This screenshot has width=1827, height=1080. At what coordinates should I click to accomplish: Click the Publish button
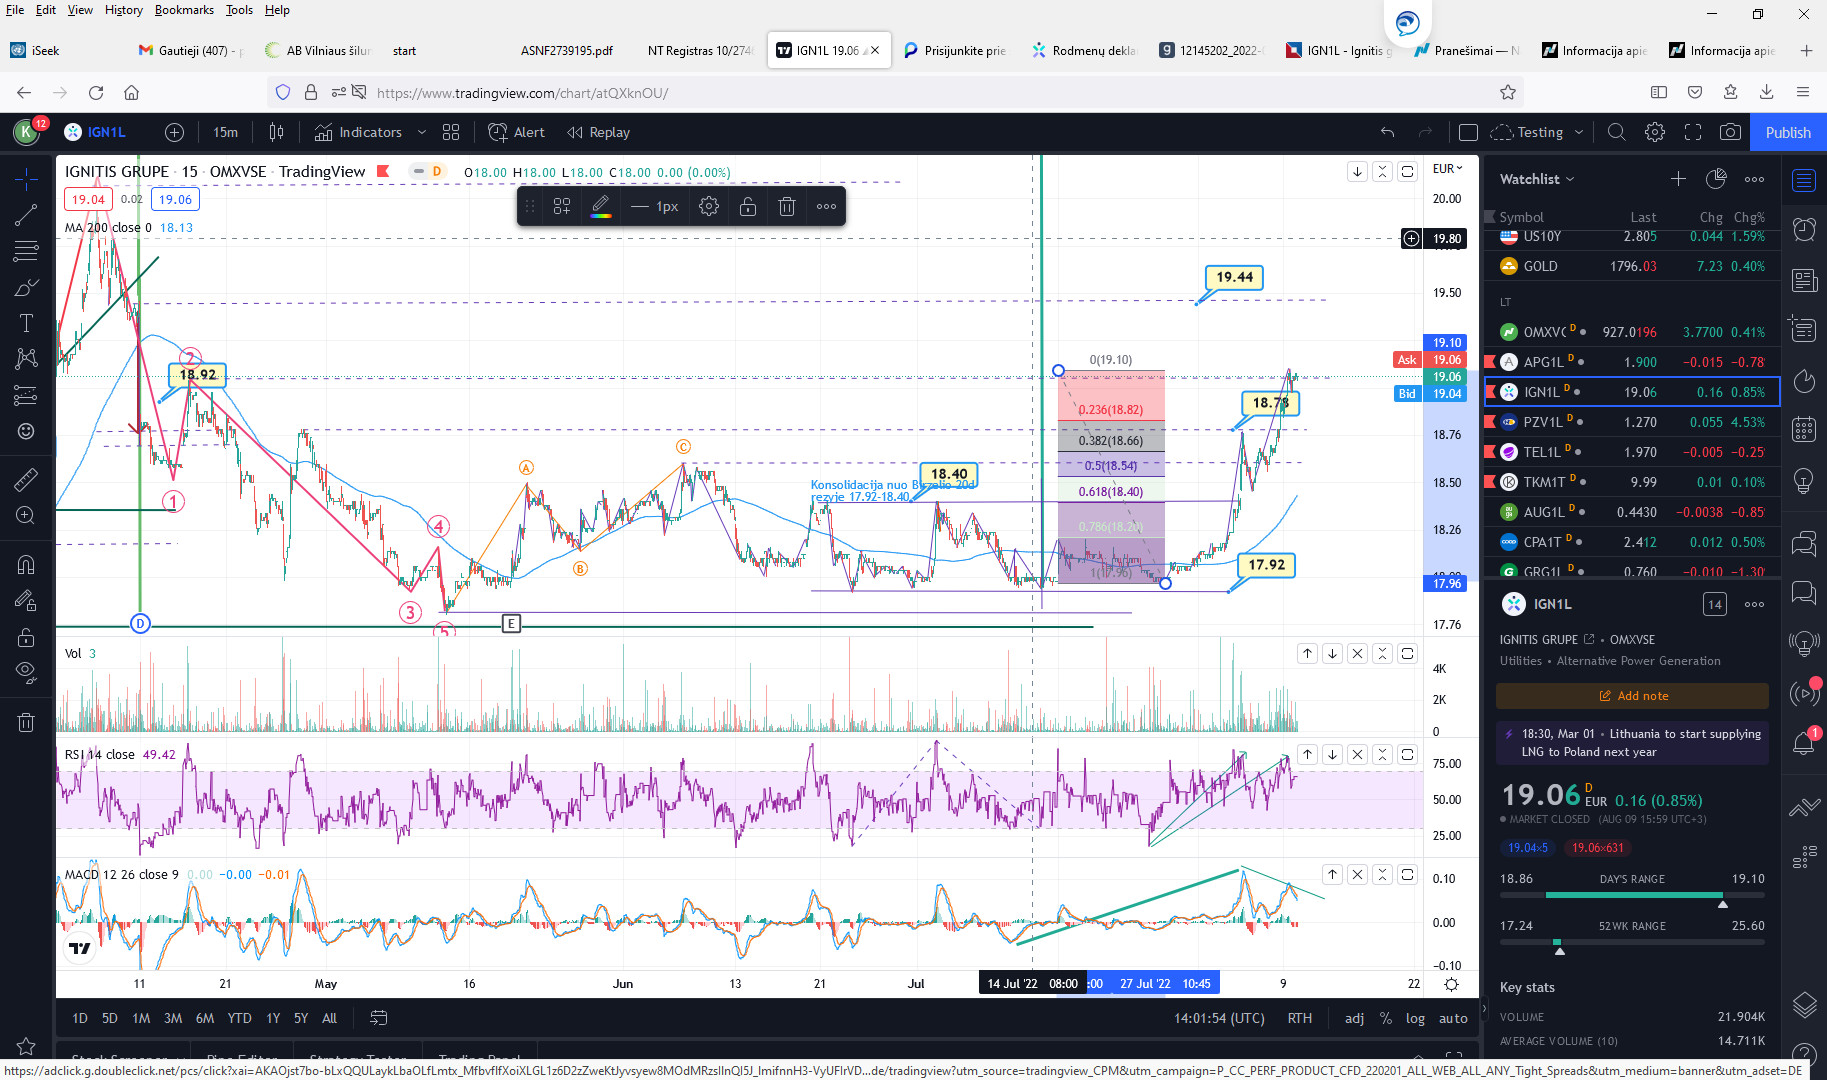coord(1788,132)
